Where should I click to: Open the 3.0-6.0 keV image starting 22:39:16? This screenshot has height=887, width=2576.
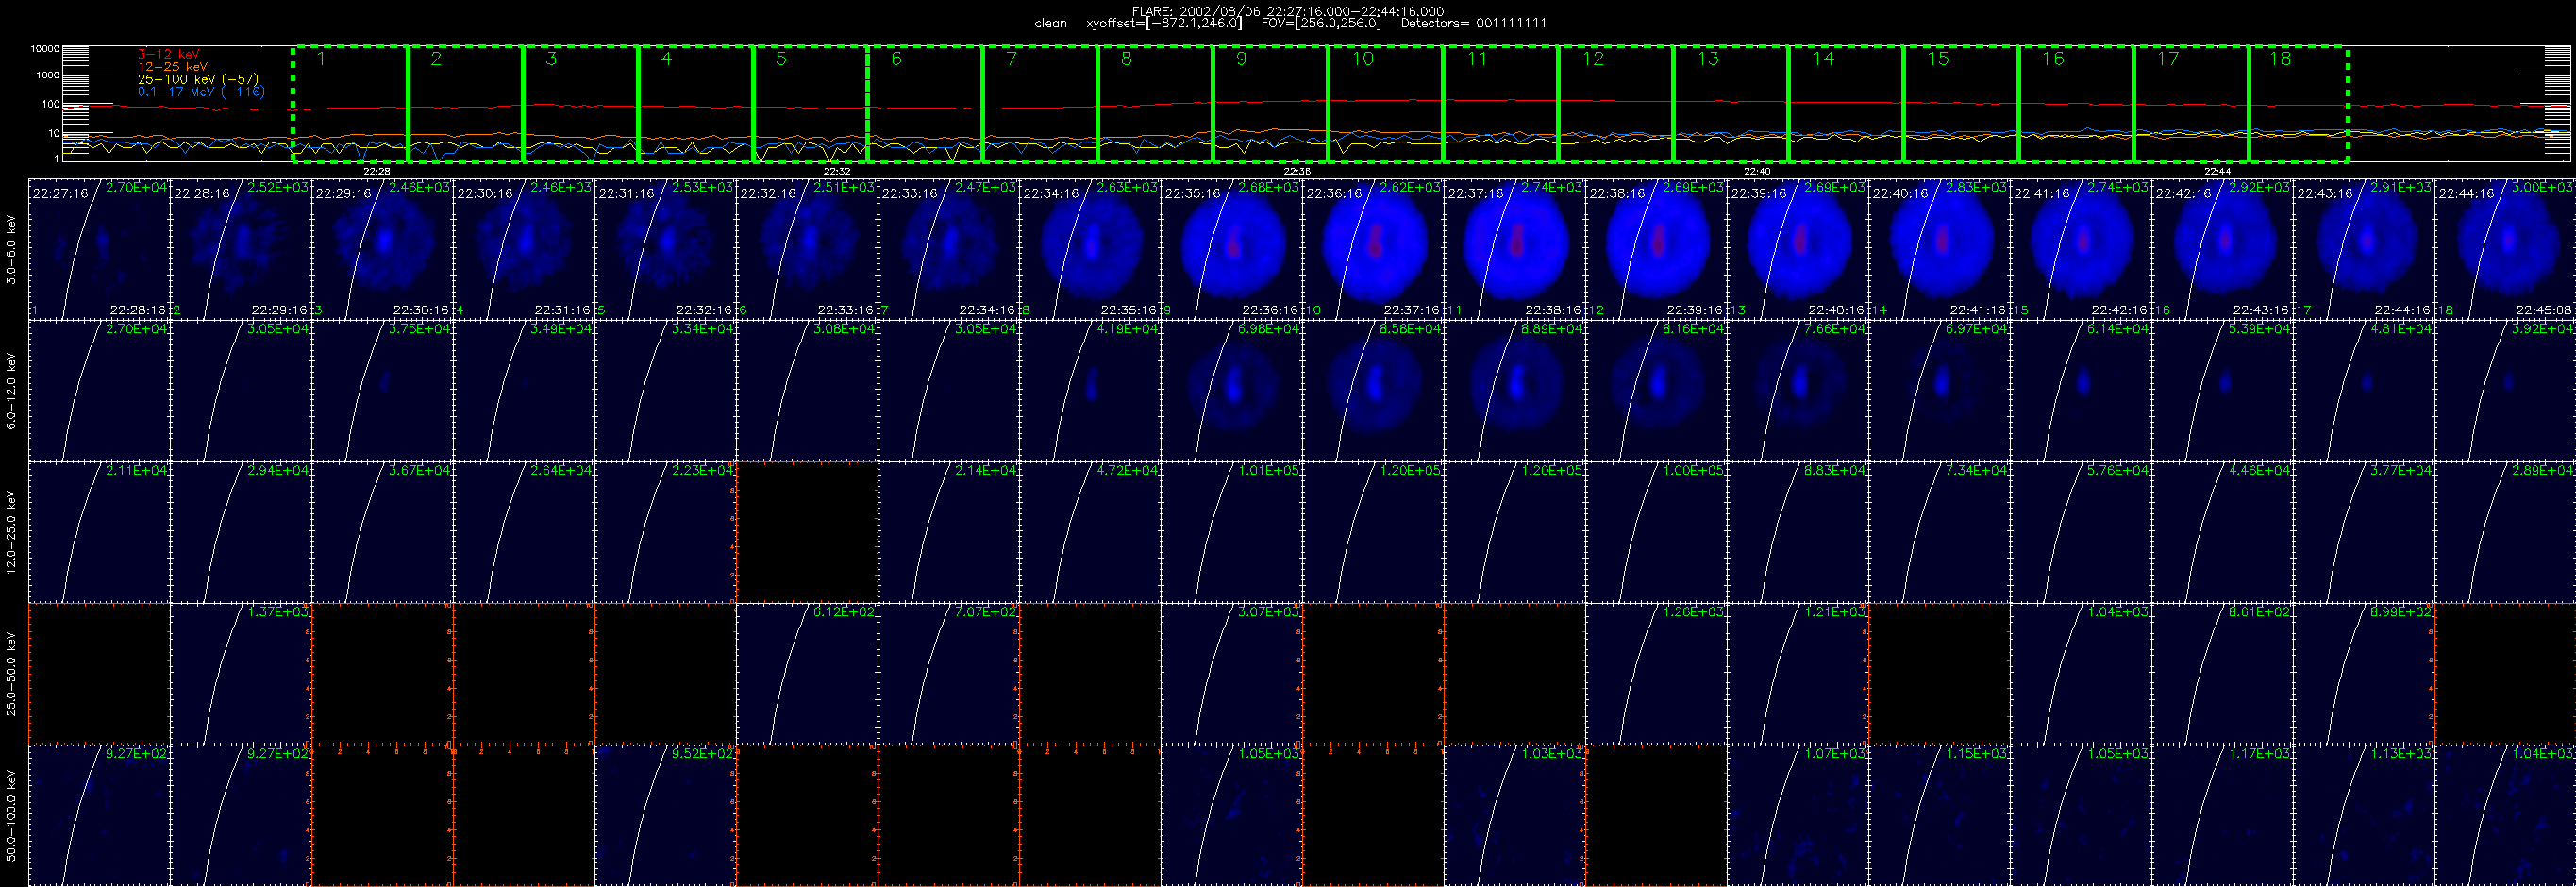click(x=1798, y=249)
